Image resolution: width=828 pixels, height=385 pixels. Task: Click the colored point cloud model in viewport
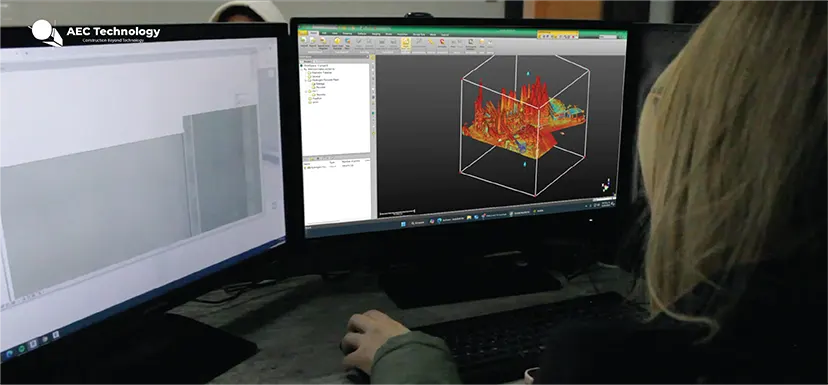pos(523,120)
